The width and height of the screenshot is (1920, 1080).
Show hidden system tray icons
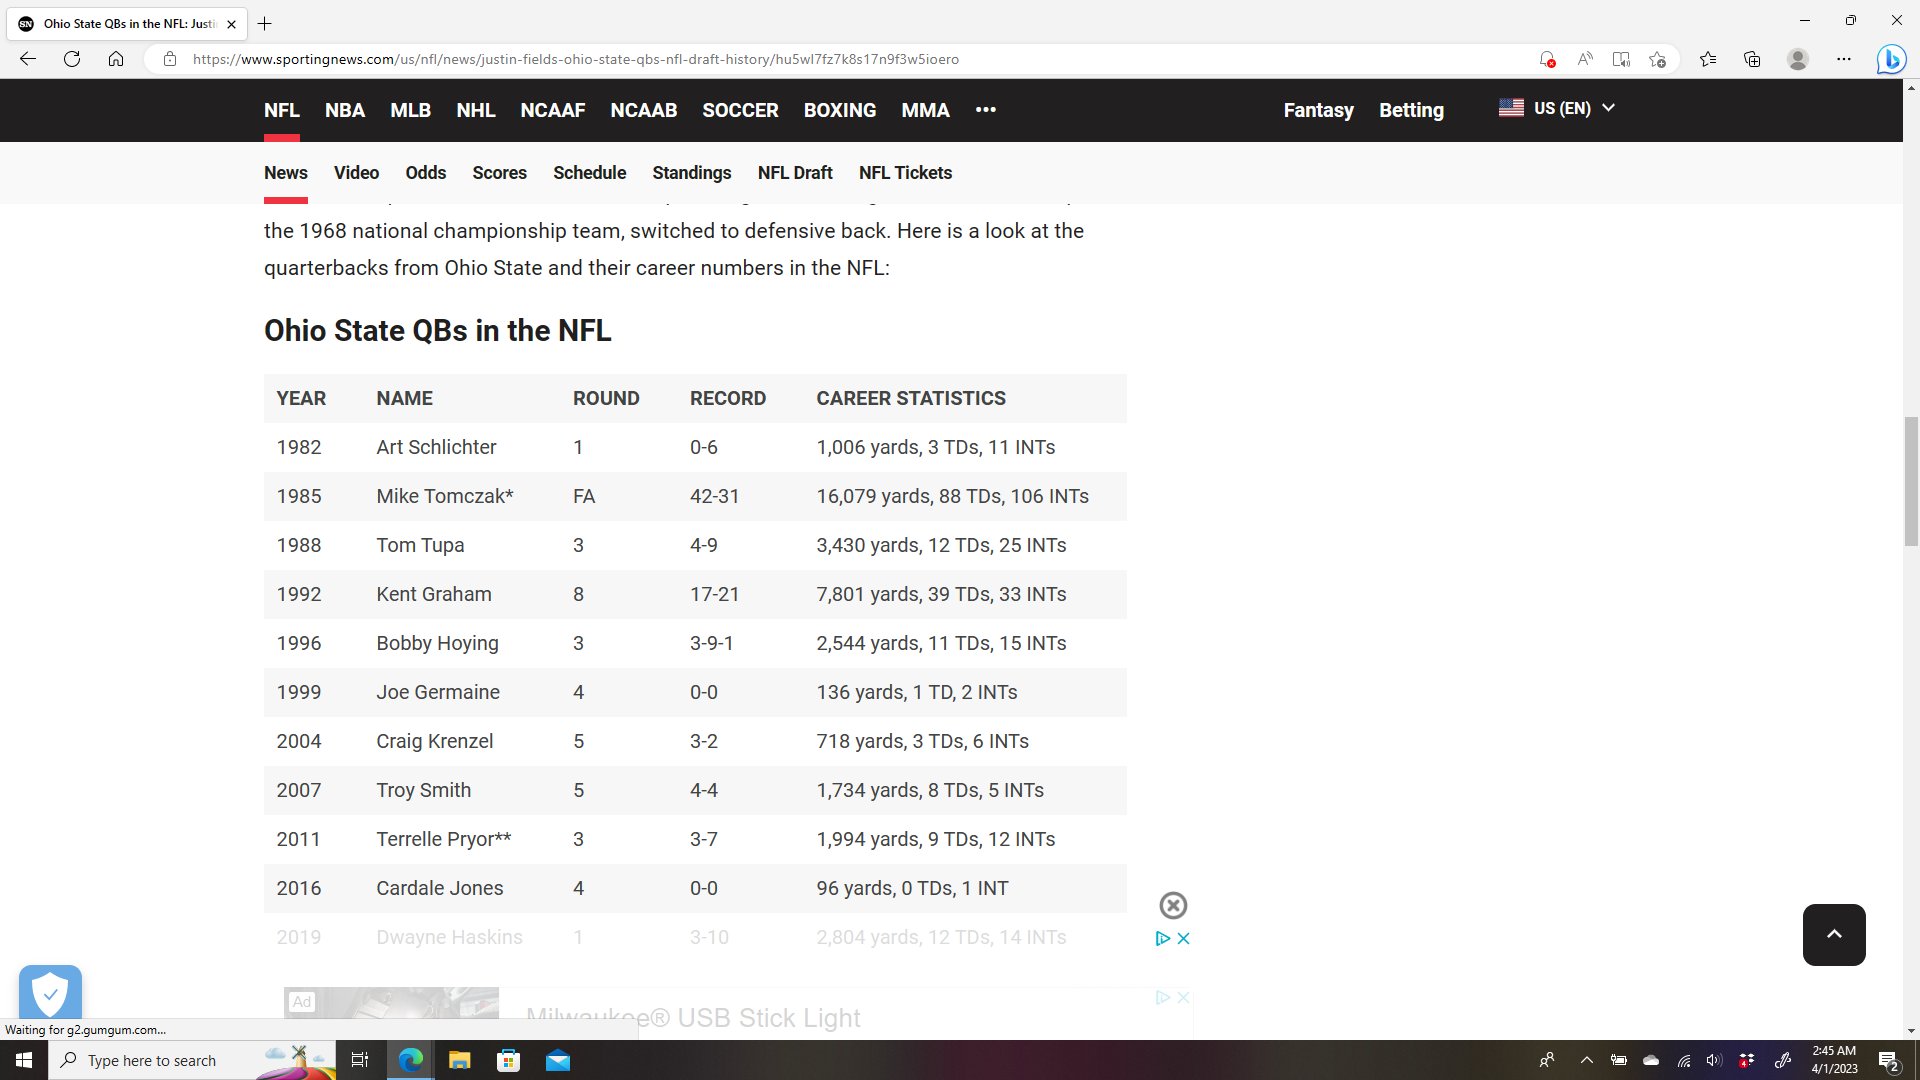(x=1586, y=1060)
